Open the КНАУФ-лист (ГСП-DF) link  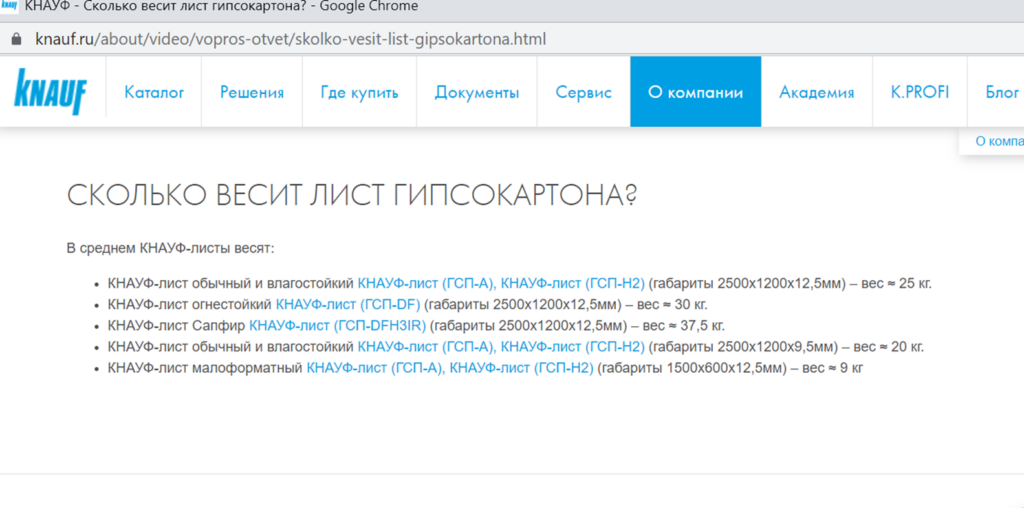click(x=348, y=304)
